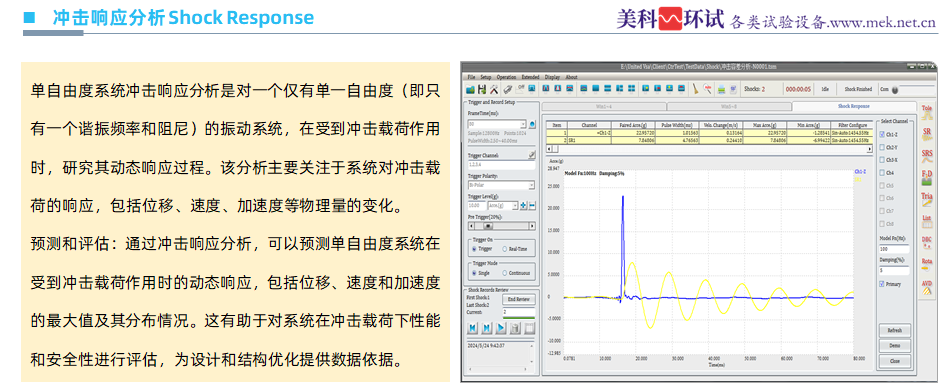
Task: Click the Pre Trigger slider handle
Action: click(488, 226)
